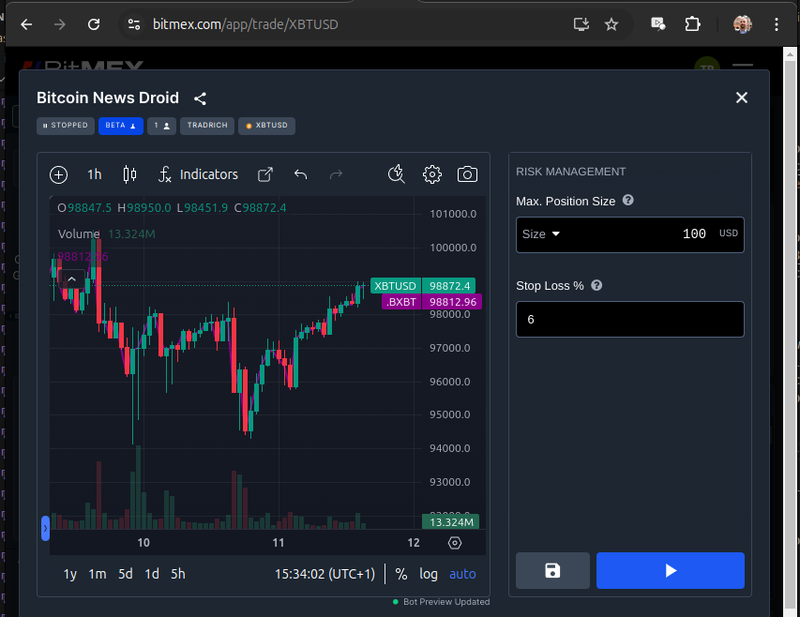
Task: Click the Volume indicator label
Action: point(79,234)
